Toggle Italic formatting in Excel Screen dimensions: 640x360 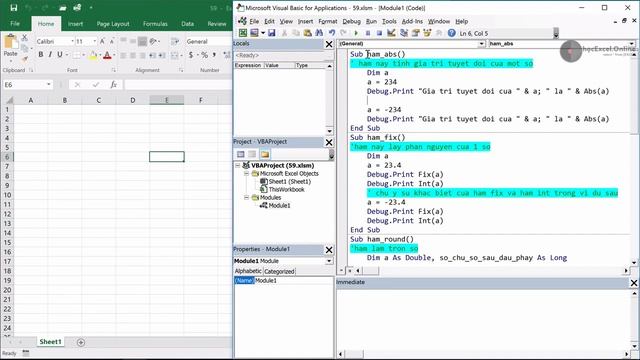tap(50, 55)
